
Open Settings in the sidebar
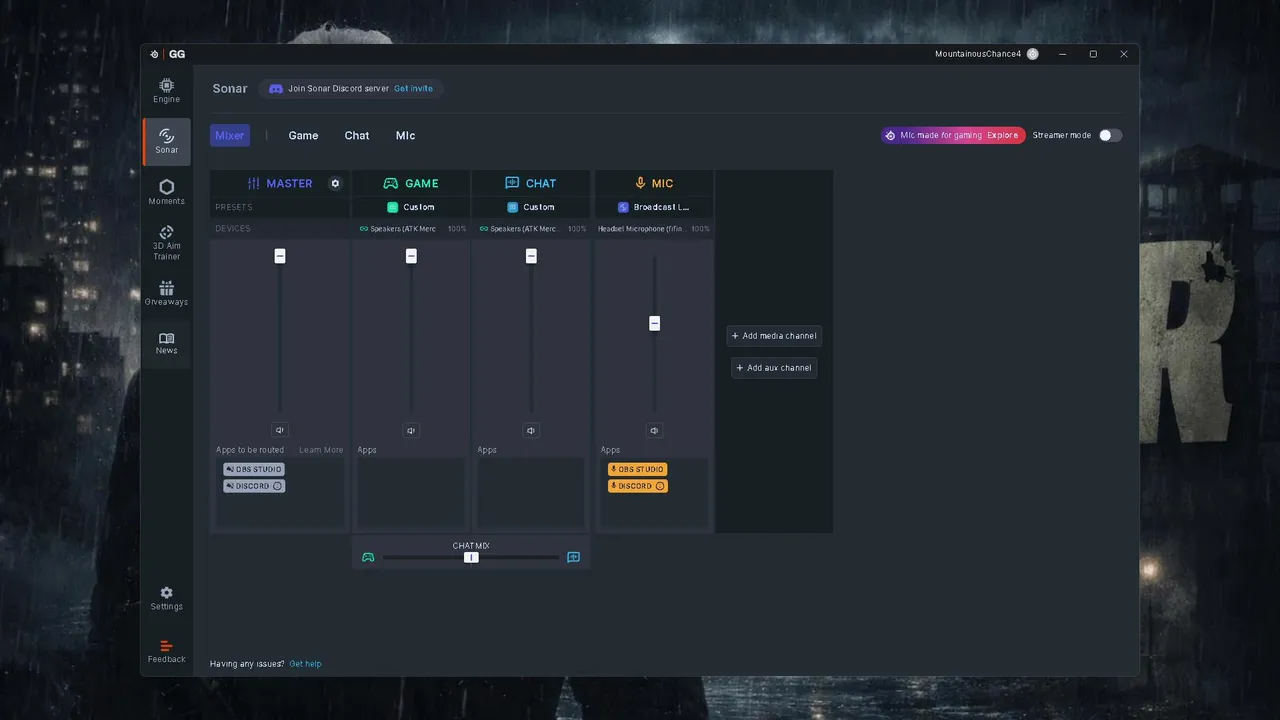166,598
